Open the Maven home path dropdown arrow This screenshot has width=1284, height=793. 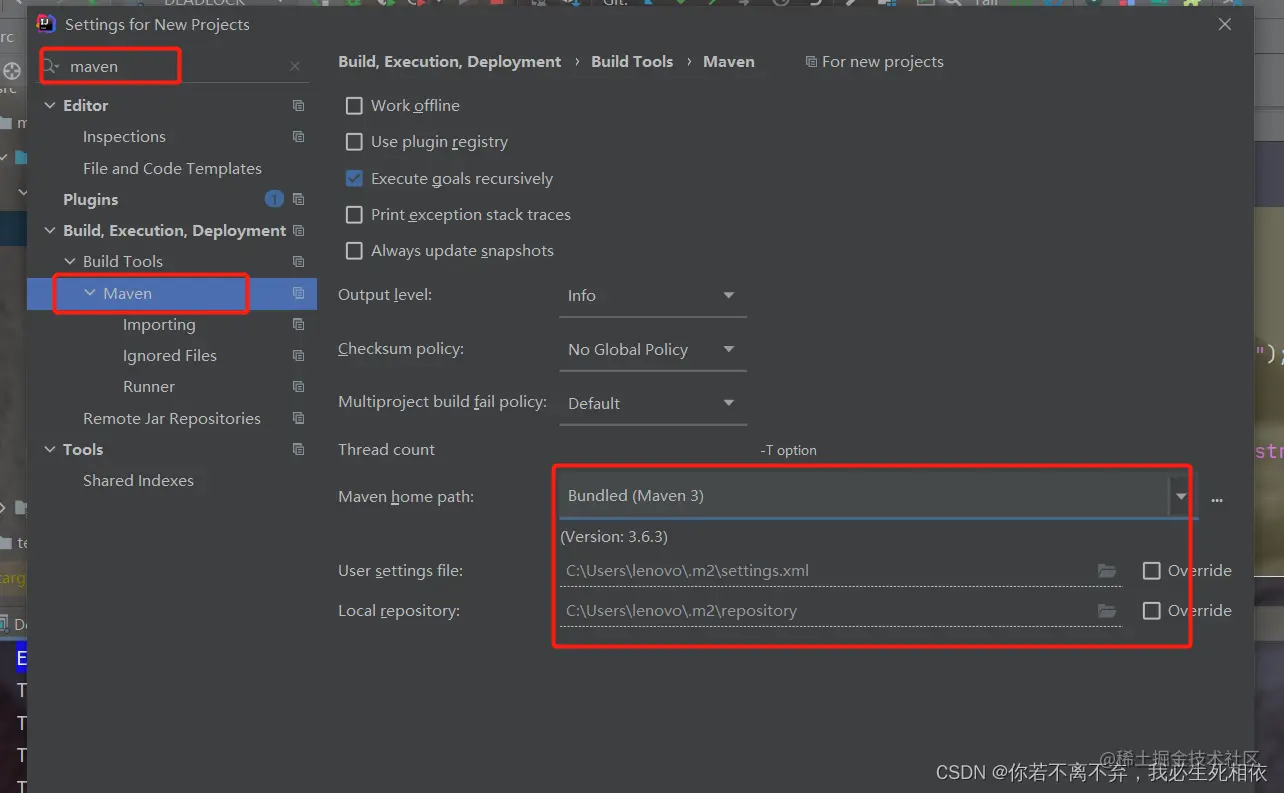point(1181,496)
